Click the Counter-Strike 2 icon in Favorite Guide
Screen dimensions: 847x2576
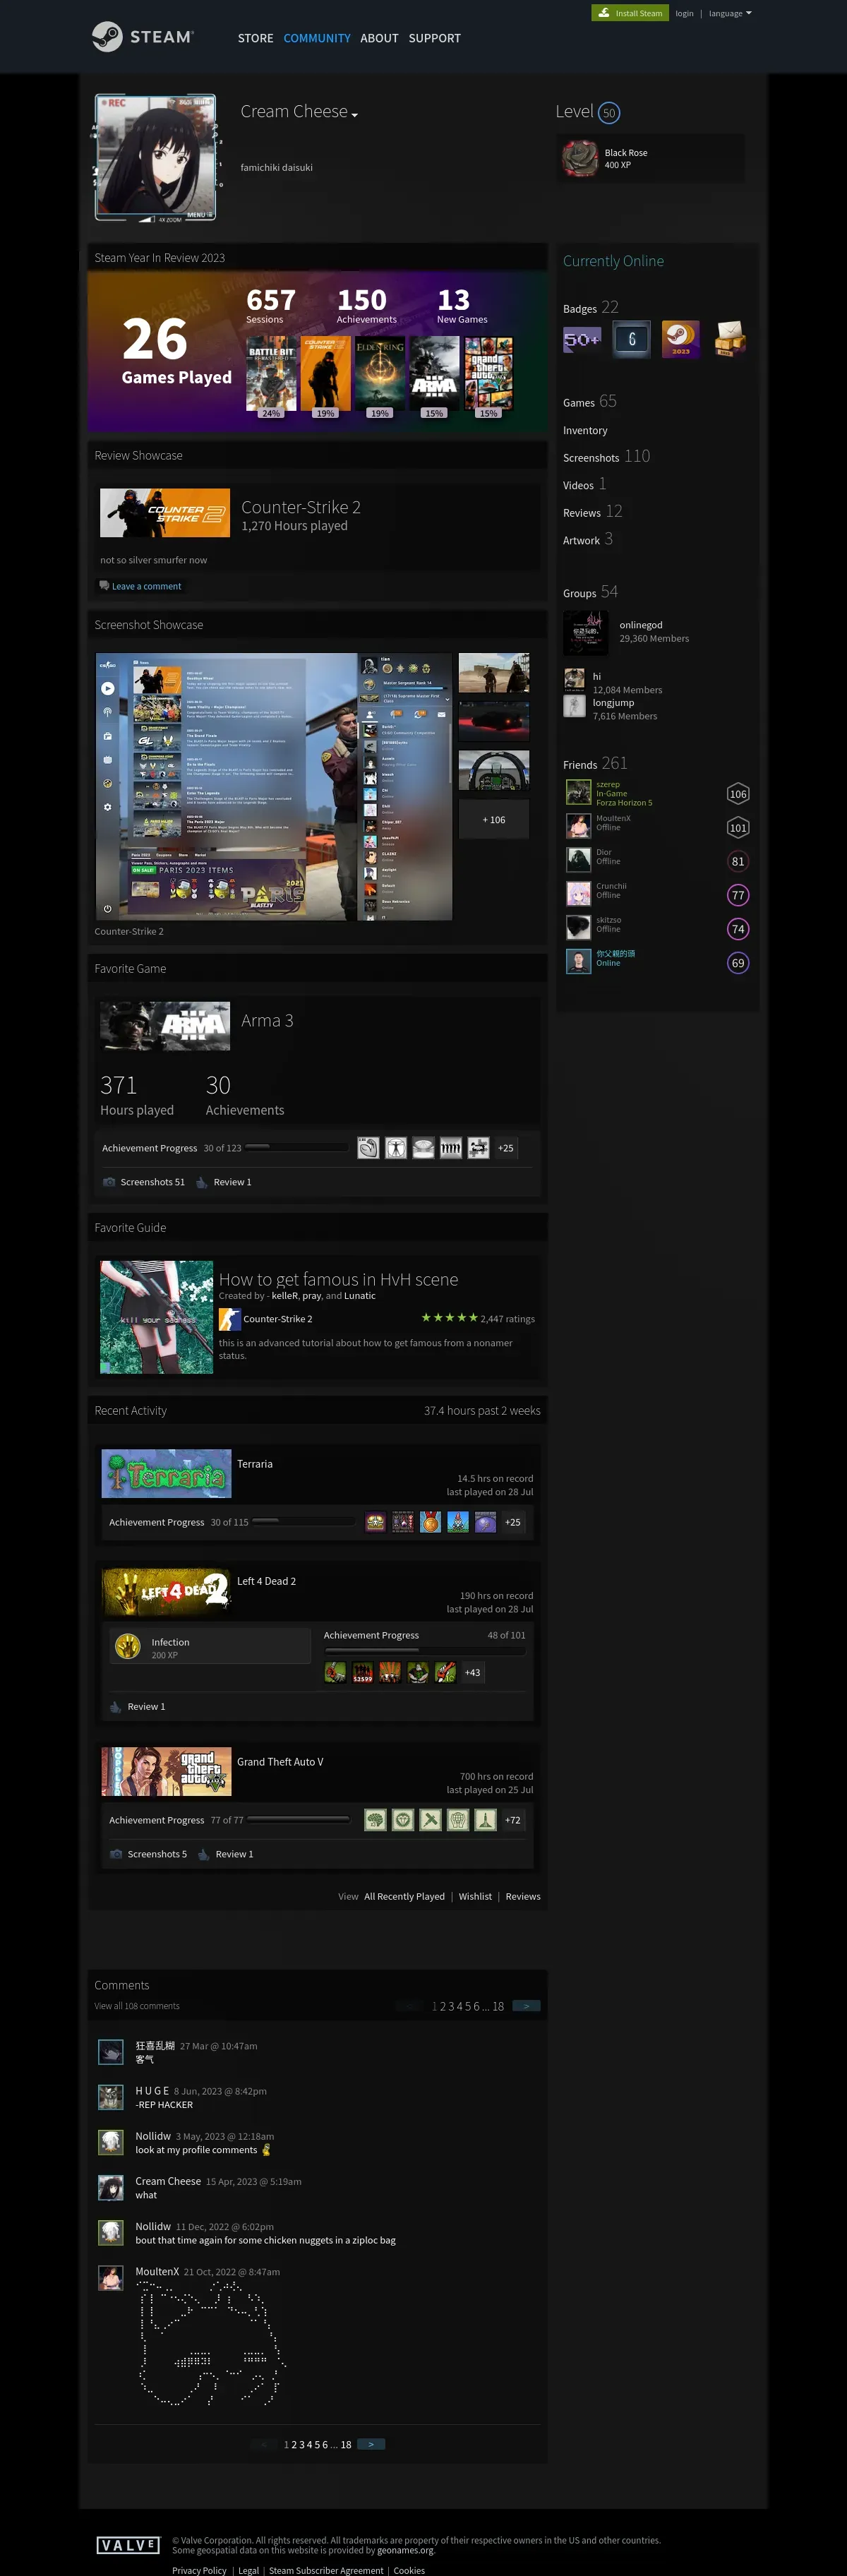tap(229, 1319)
